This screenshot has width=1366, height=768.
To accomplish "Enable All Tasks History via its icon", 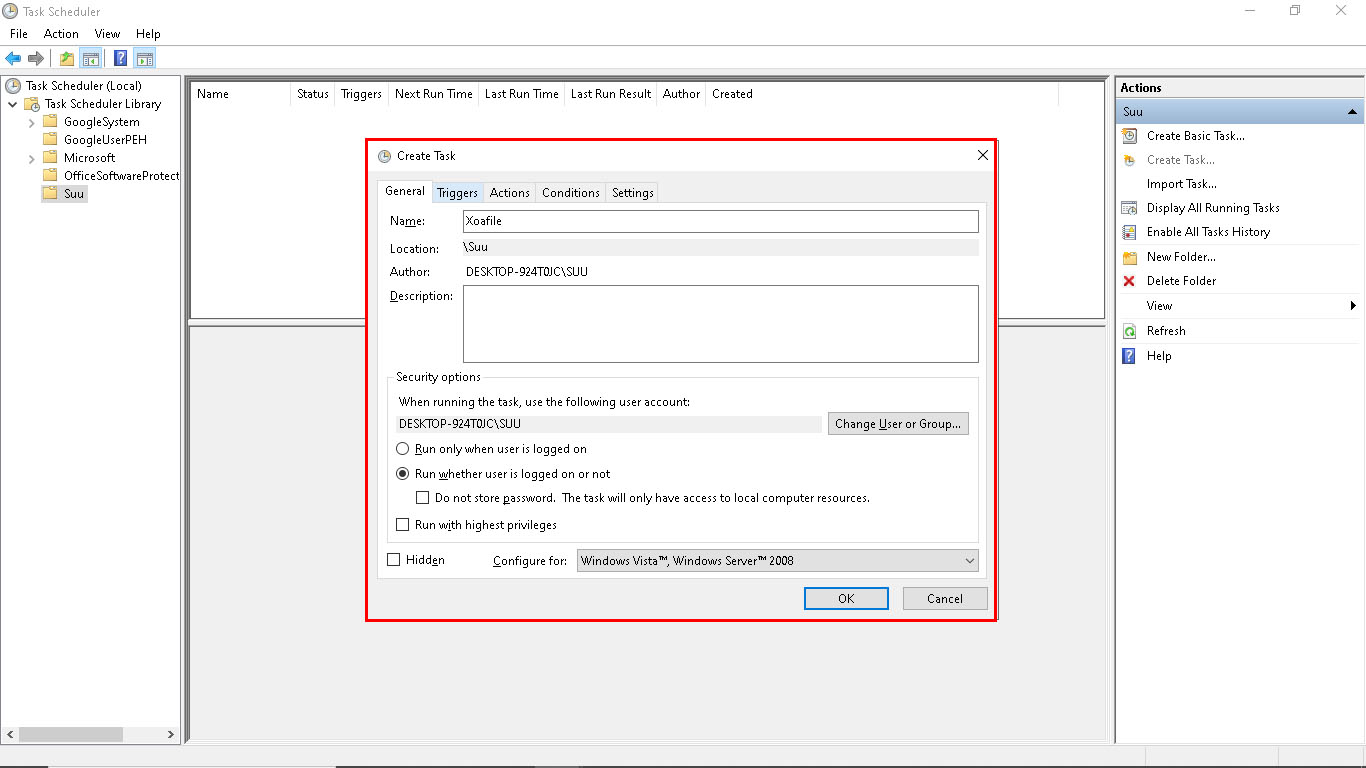I will 1129,231.
